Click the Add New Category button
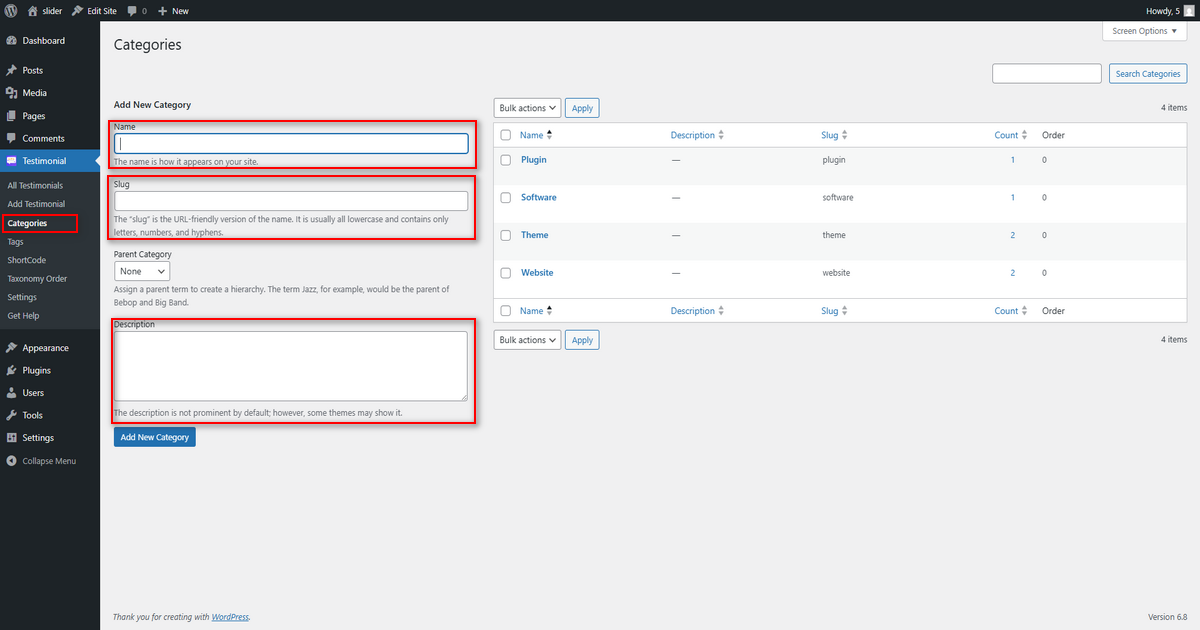 (155, 437)
